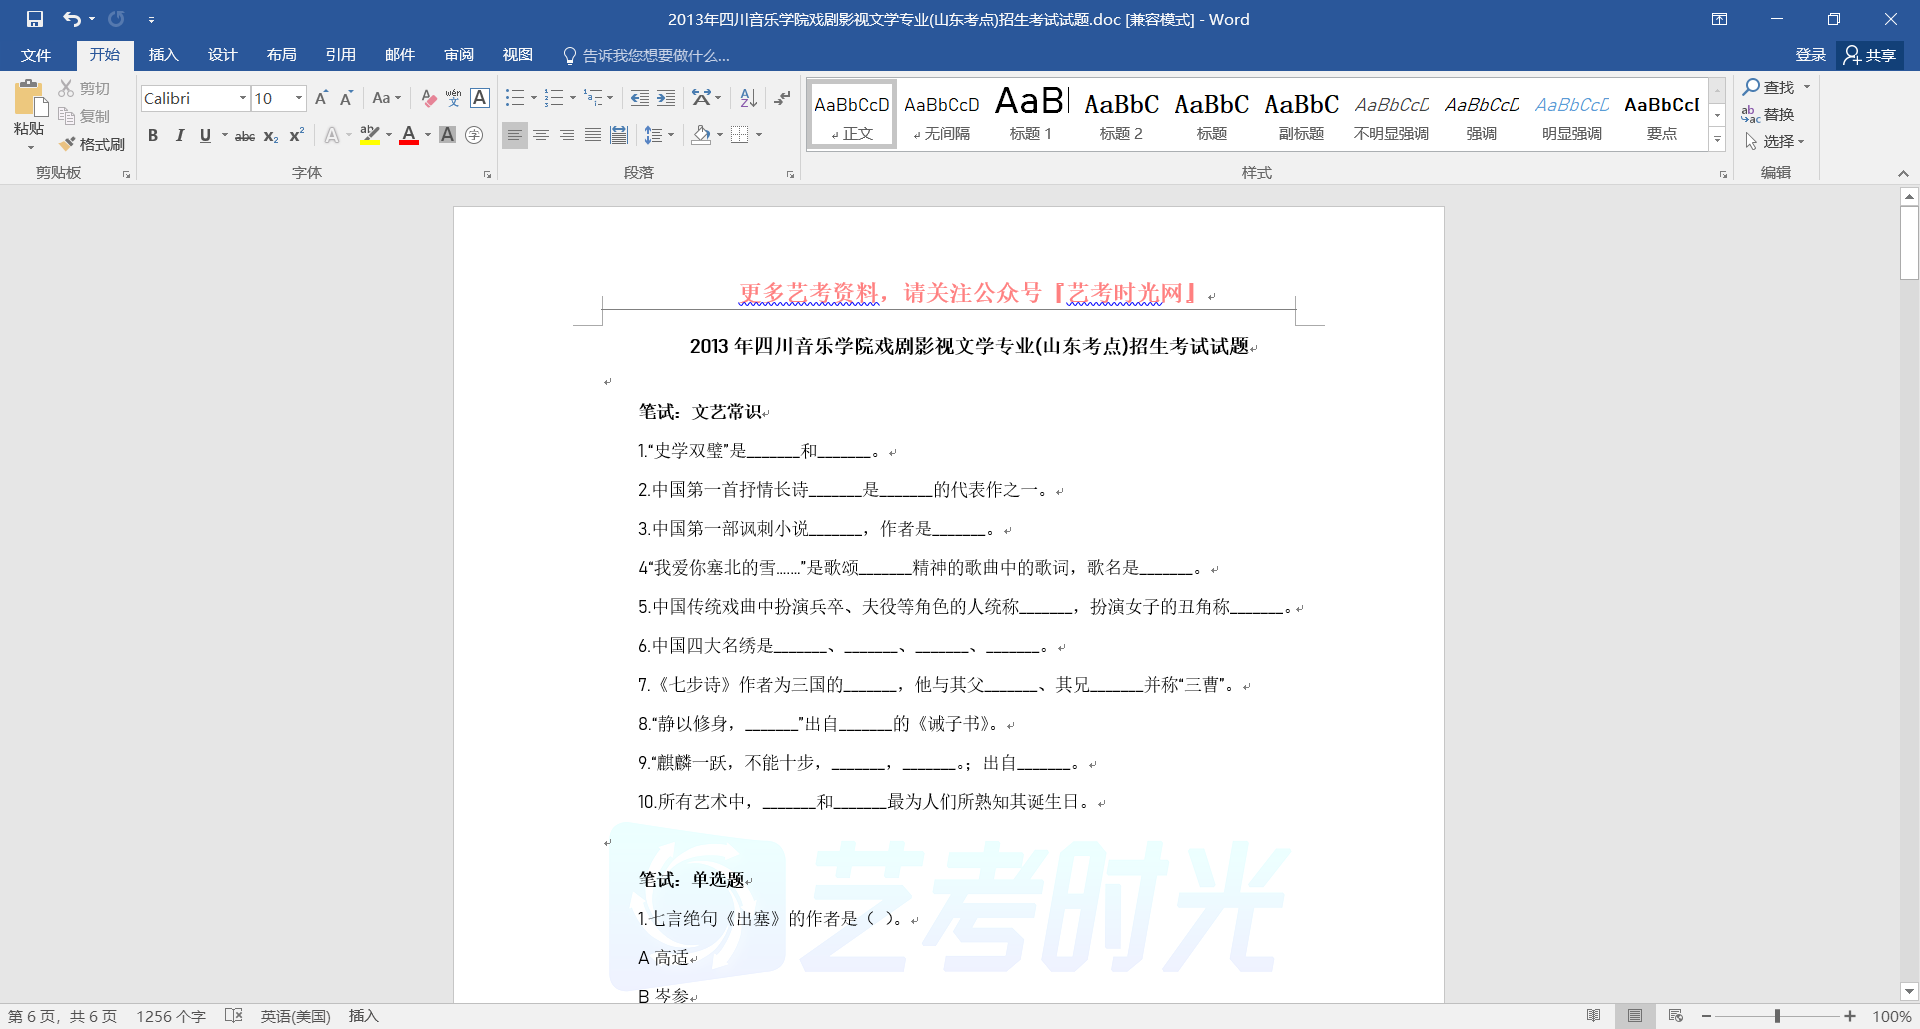Click the Increase Indent icon
Viewport: 1920px width, 1029px height.
point(666,98)
